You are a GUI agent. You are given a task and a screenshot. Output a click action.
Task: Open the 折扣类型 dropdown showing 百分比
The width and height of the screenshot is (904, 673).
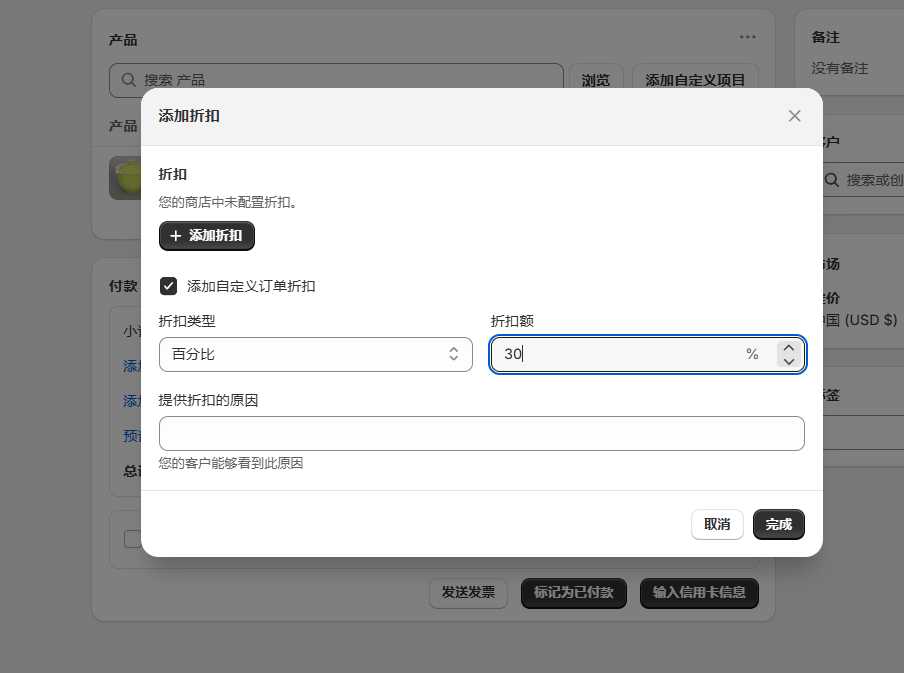click(316, 354)
